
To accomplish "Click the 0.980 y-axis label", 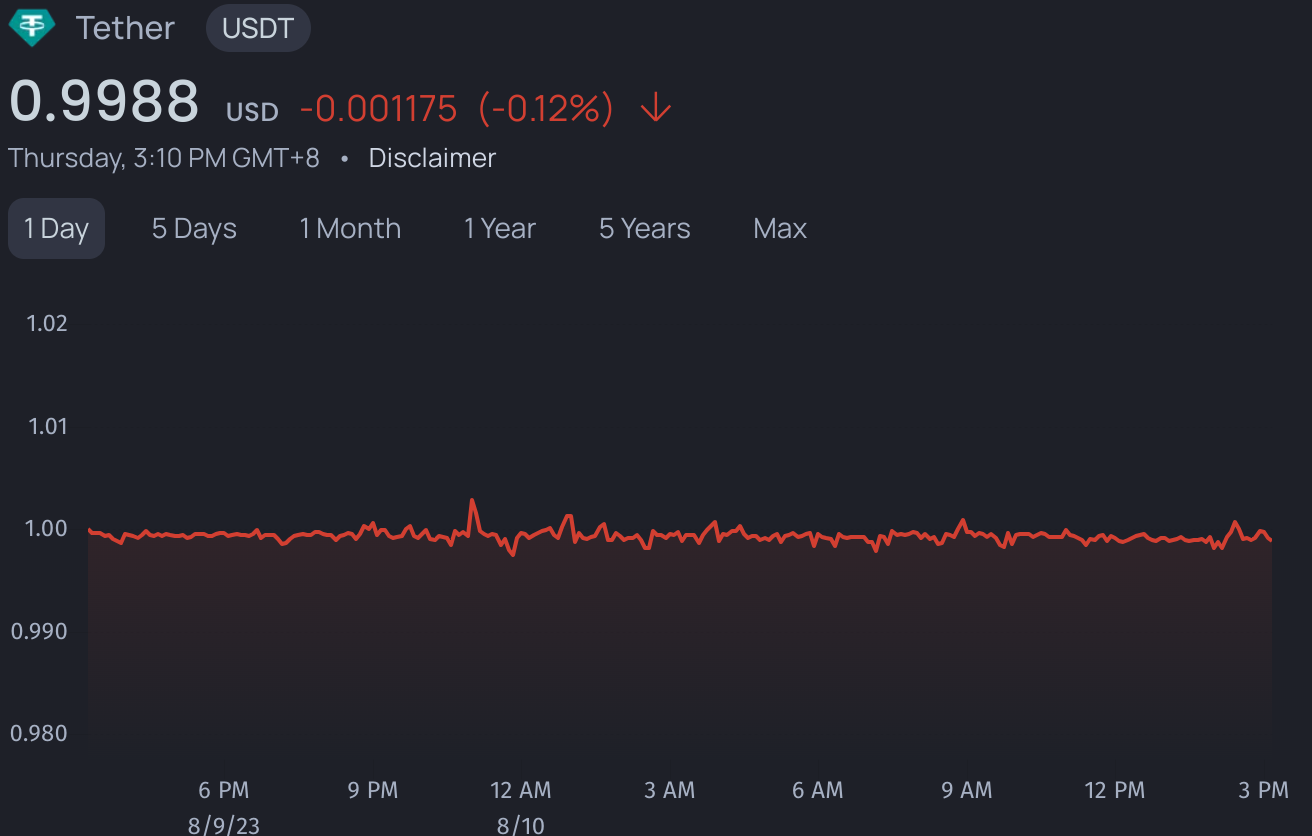I will point(39,733).
